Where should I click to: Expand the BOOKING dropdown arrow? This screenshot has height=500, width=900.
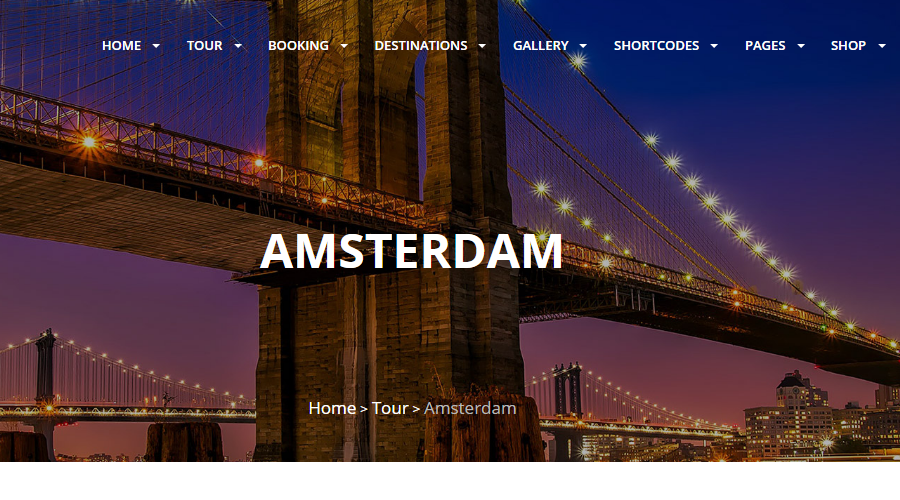(x=344, y=46)
